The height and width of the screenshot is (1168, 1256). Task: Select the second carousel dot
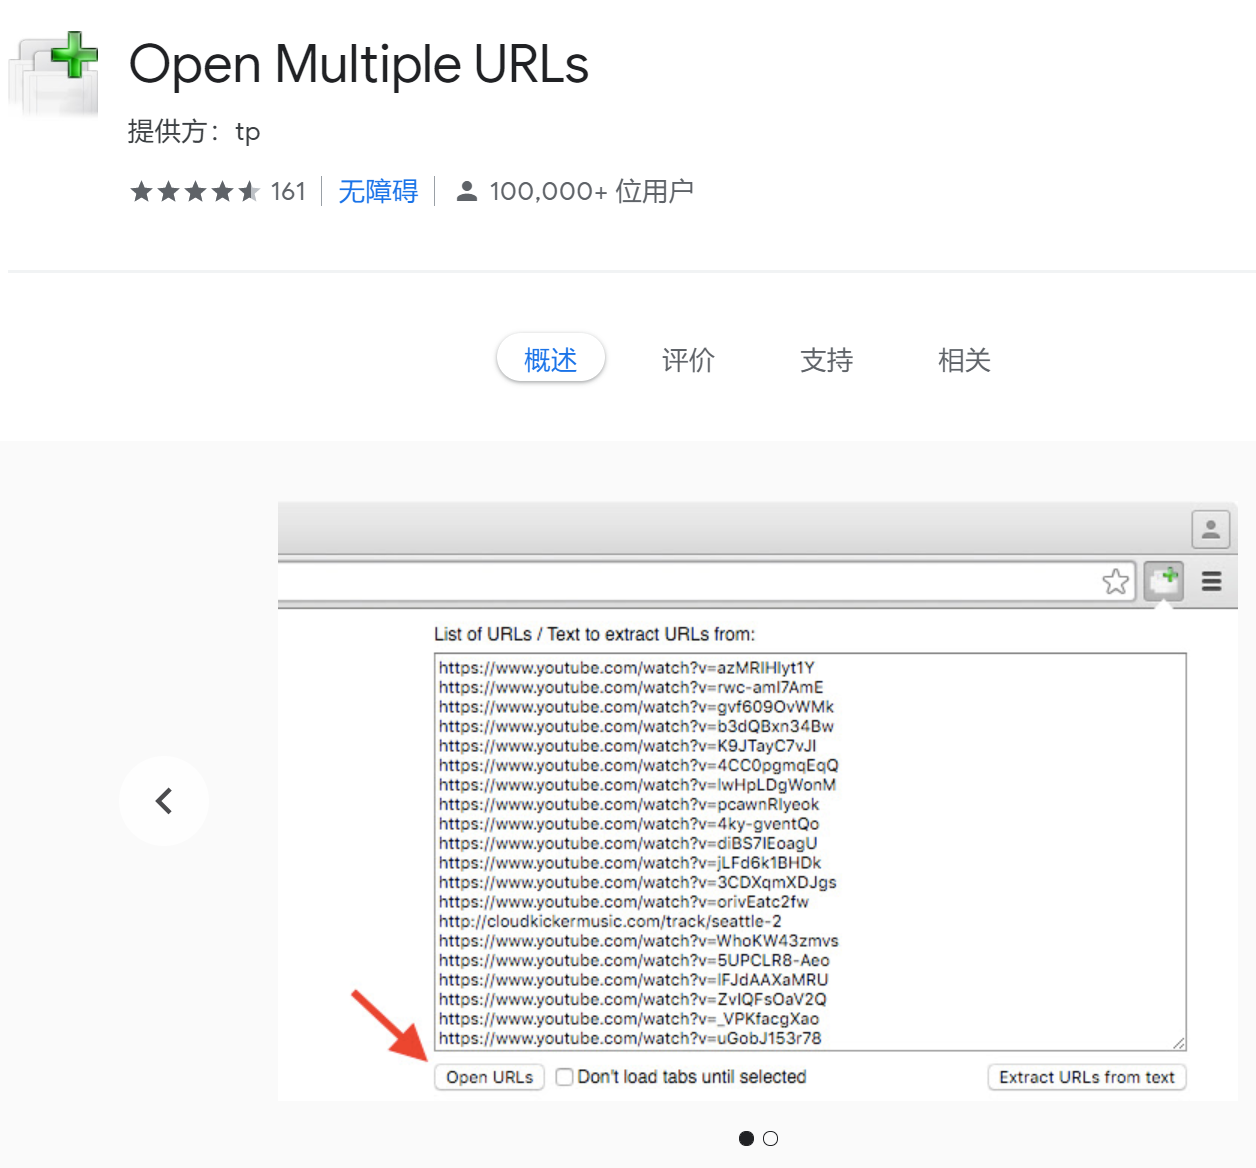[x=770, y=1138]
